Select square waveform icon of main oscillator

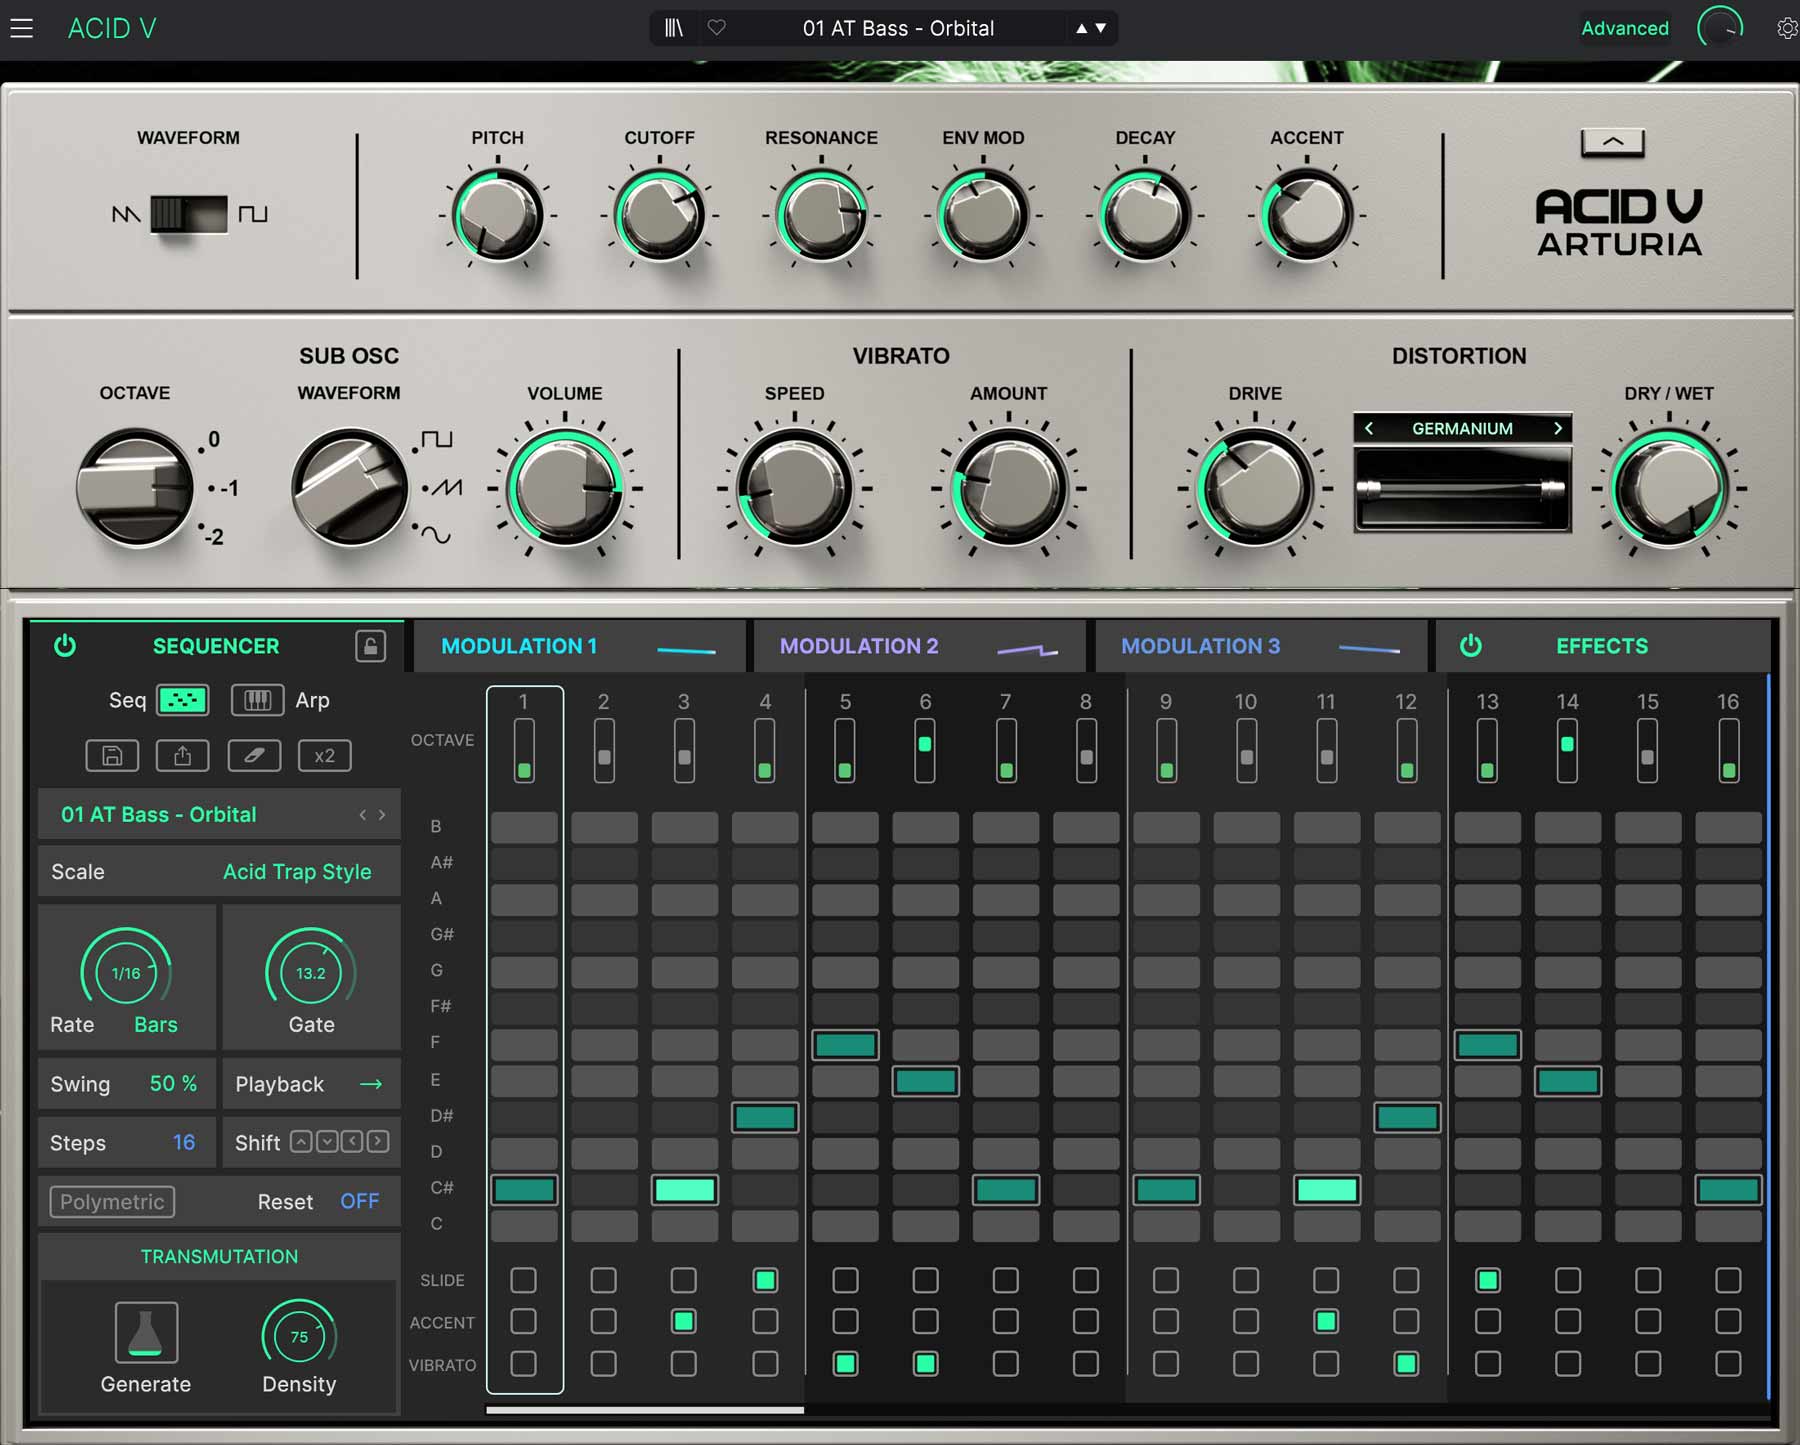point(253,214)
